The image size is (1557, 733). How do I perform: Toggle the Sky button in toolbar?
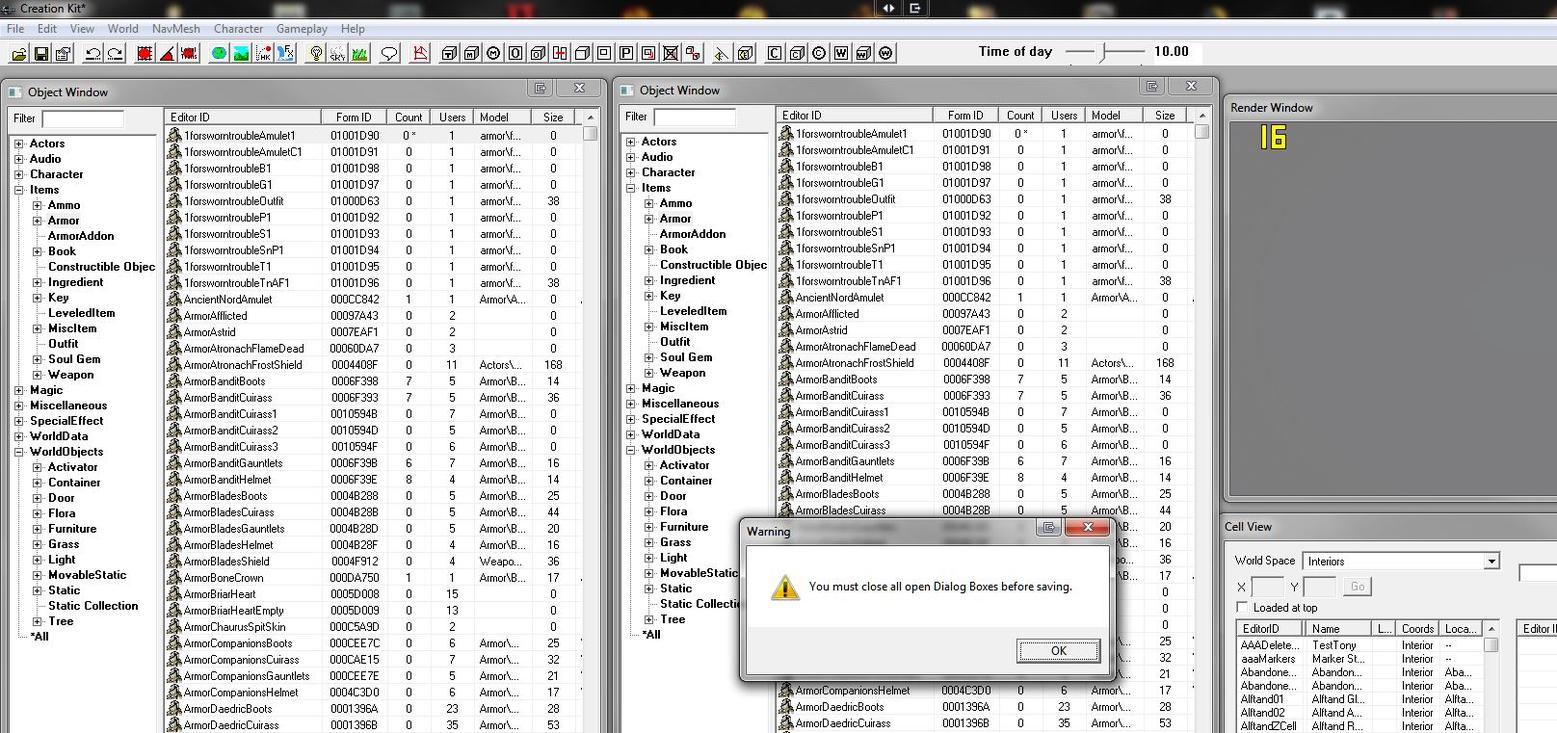click(x=338, y=53)
